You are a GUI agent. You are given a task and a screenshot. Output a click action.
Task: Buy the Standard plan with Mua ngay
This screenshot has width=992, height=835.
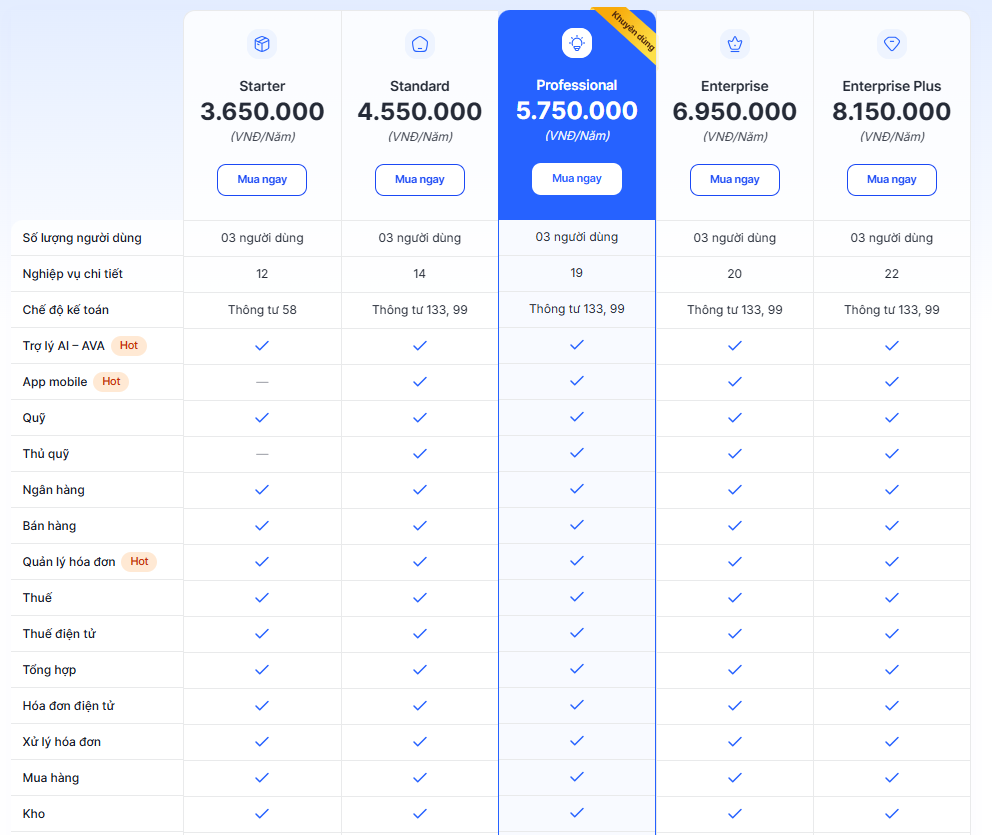(x=420, y=180)
